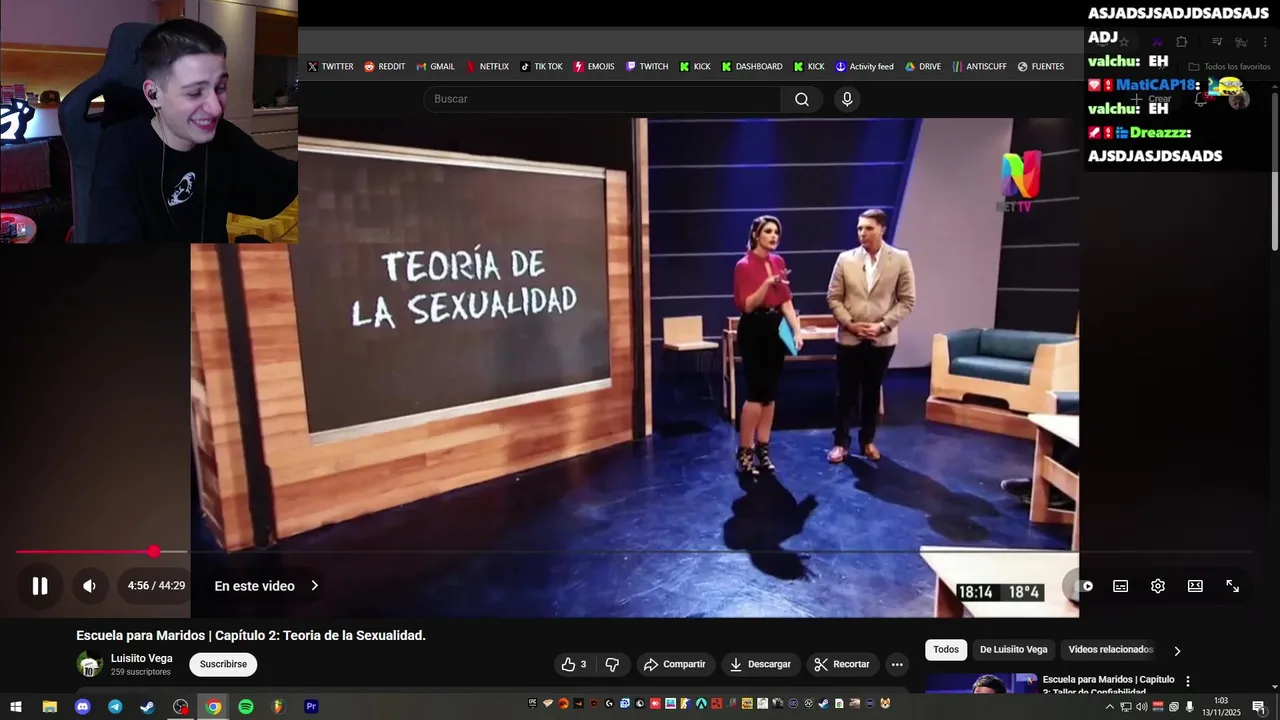This screenshot has width=1280, height=720.
Task: Click the Compartir share button
Action: click(x=675, y=664)
